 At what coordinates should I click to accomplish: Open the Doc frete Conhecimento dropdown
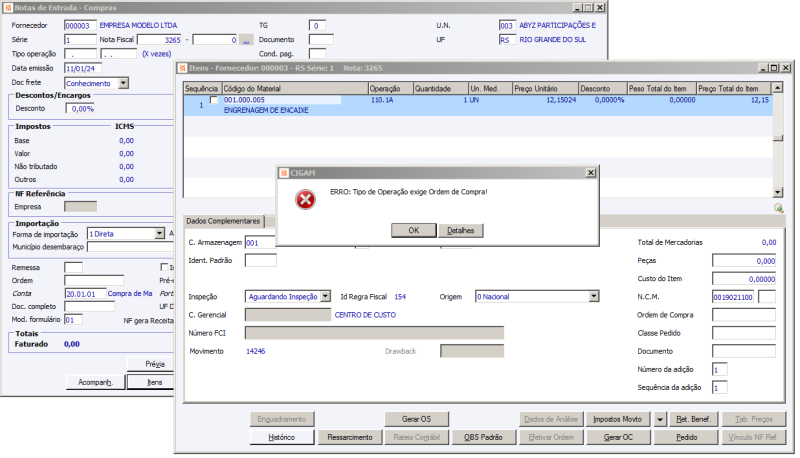tap(123, 83)
